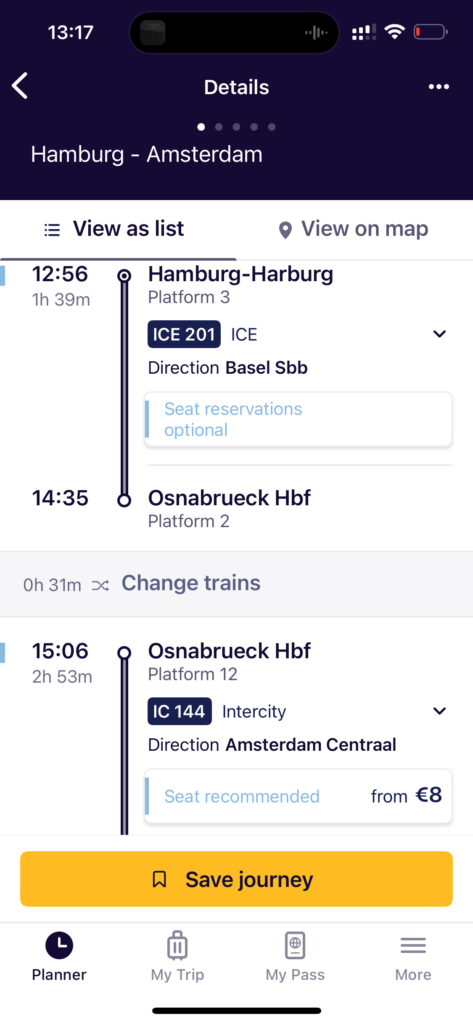This screenshot has width=473, height=1024.
Task: Tap the change trains shuffle icon
Action: [100, 585]
